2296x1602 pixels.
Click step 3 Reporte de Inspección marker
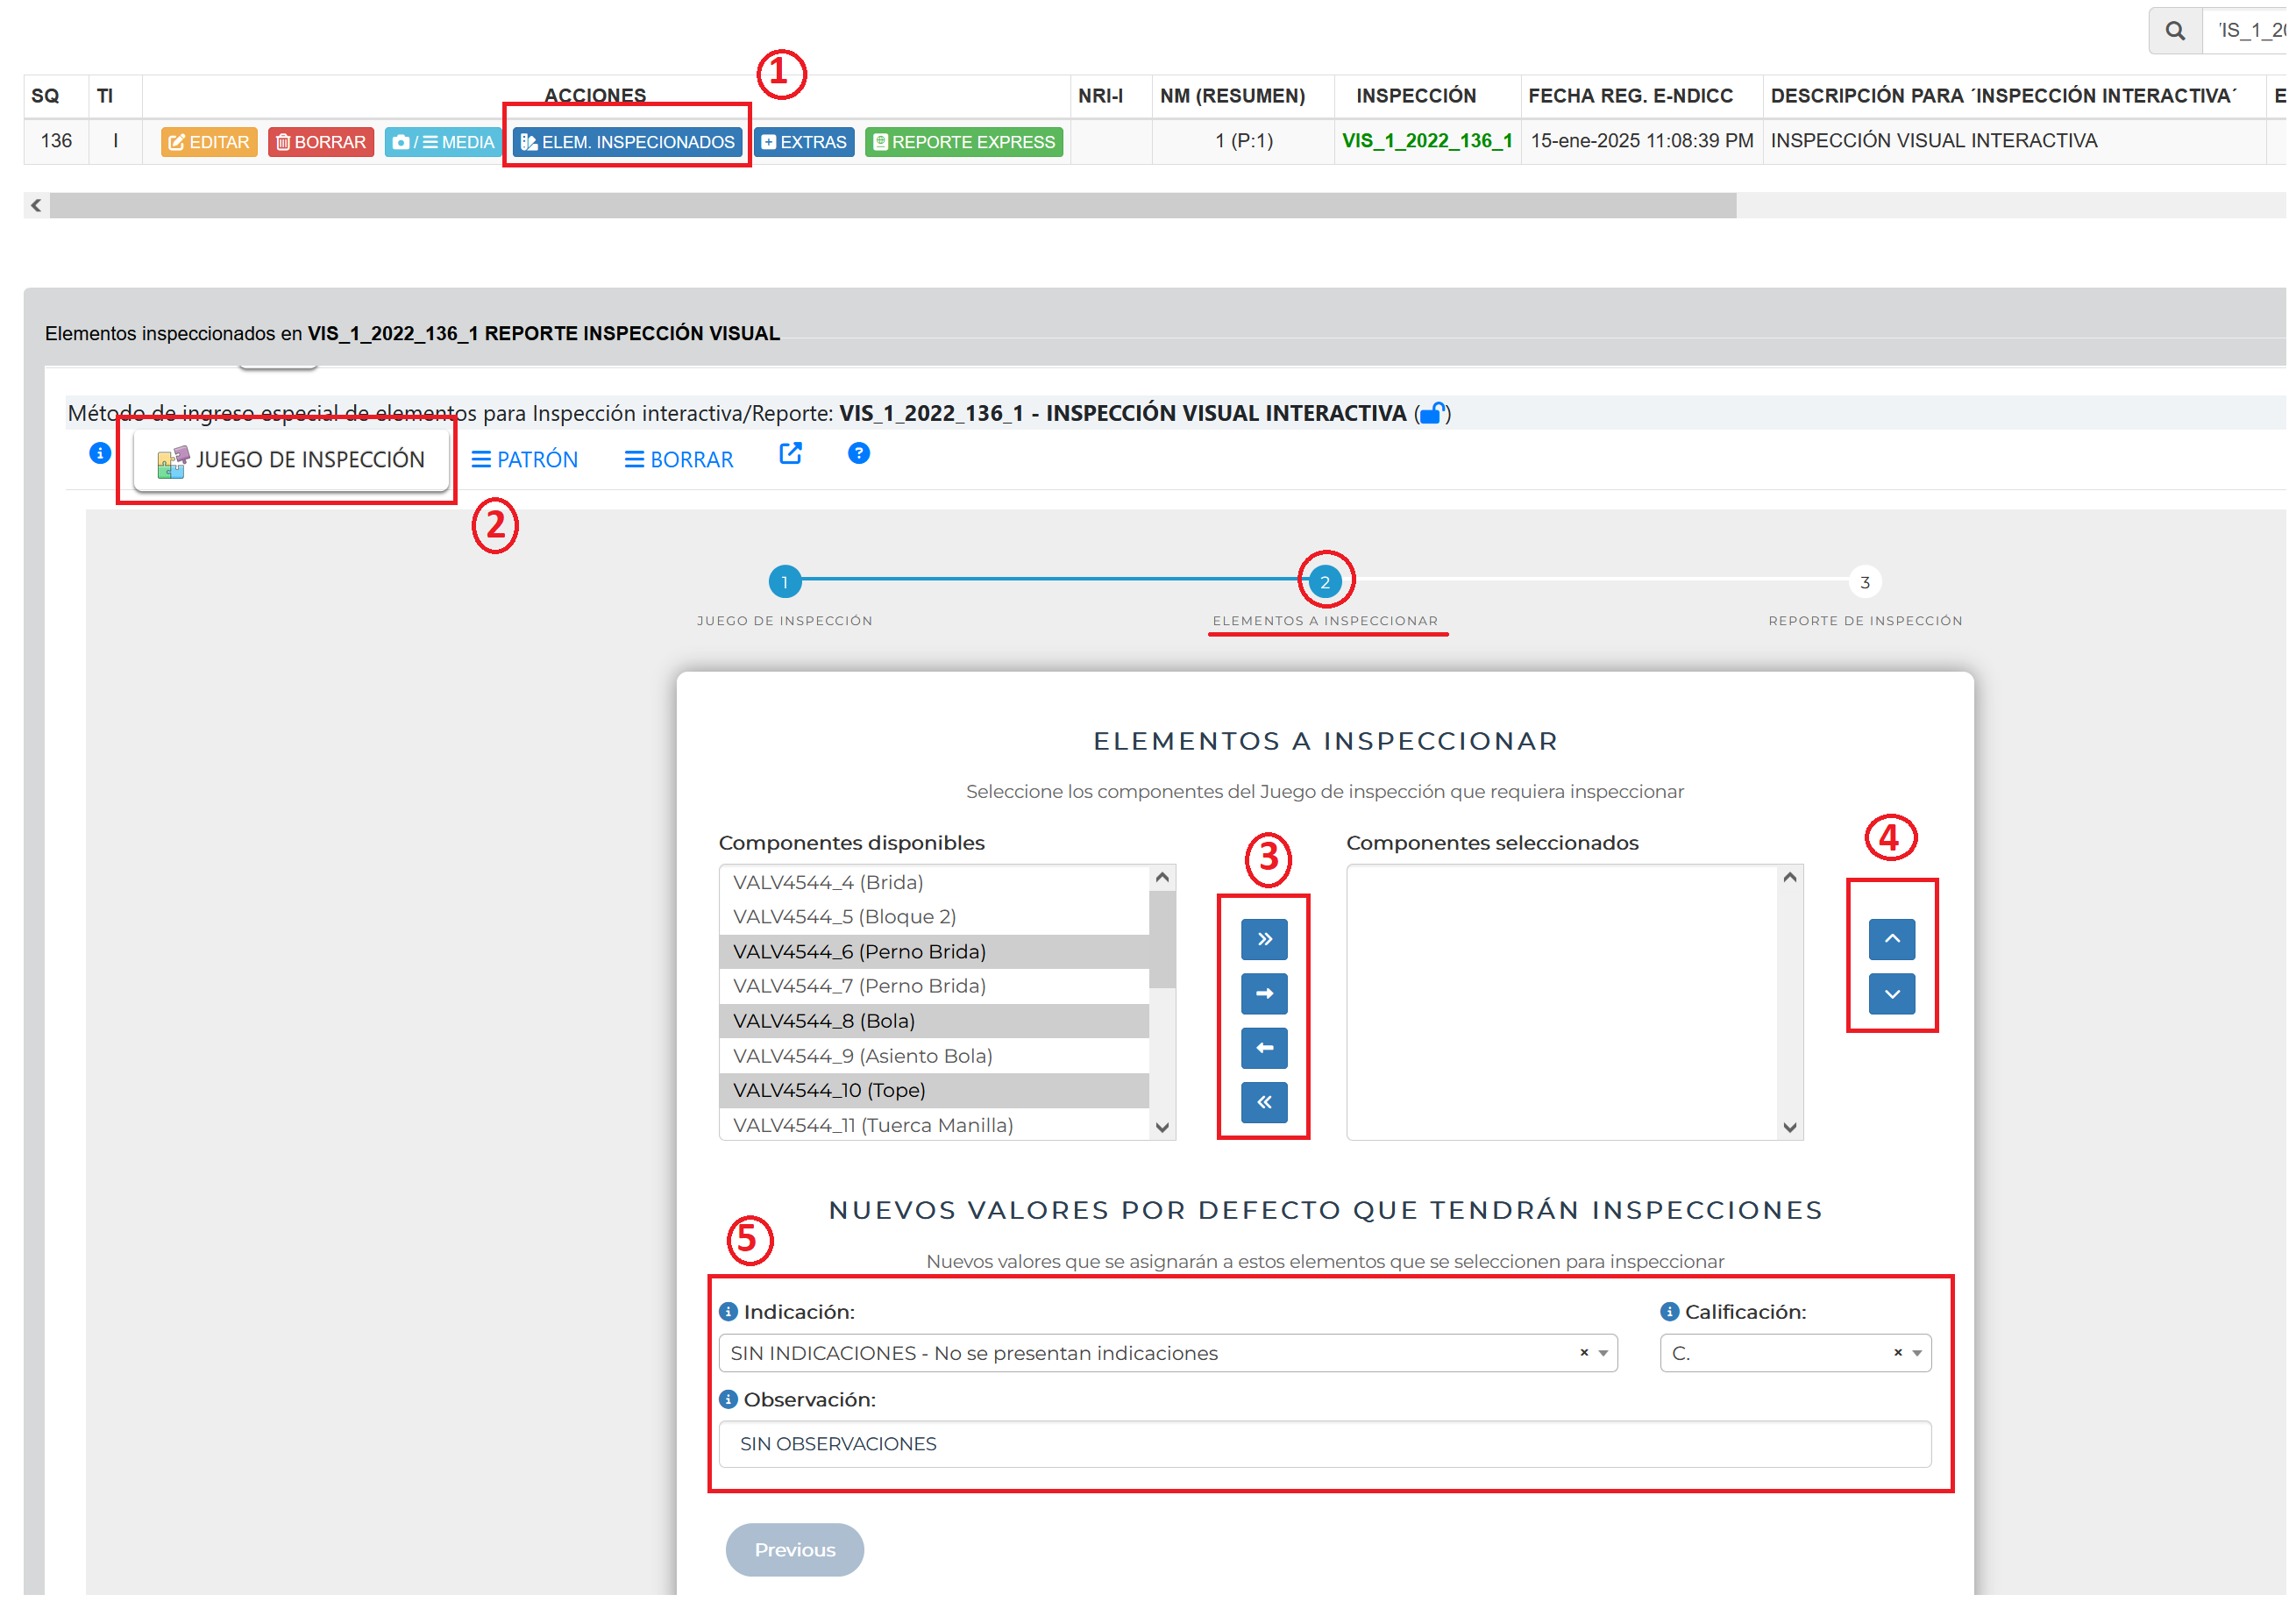1864,582
